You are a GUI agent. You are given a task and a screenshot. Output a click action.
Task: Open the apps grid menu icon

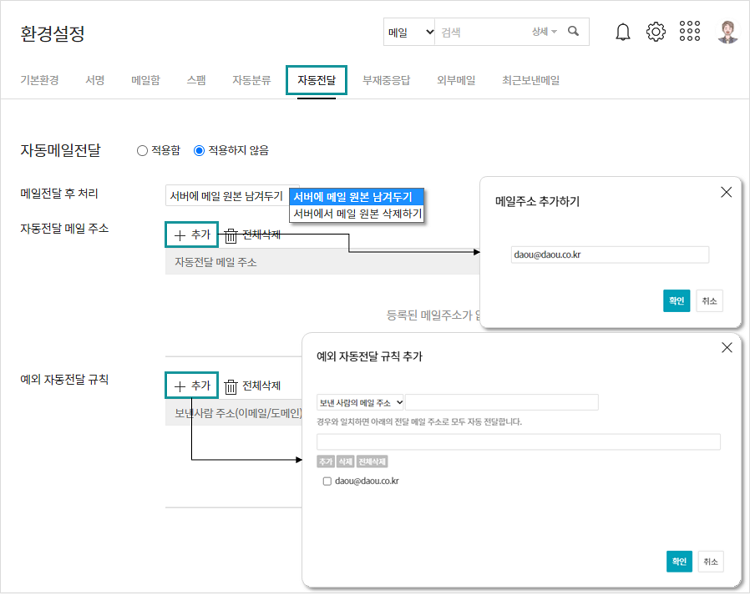(690, 32)
